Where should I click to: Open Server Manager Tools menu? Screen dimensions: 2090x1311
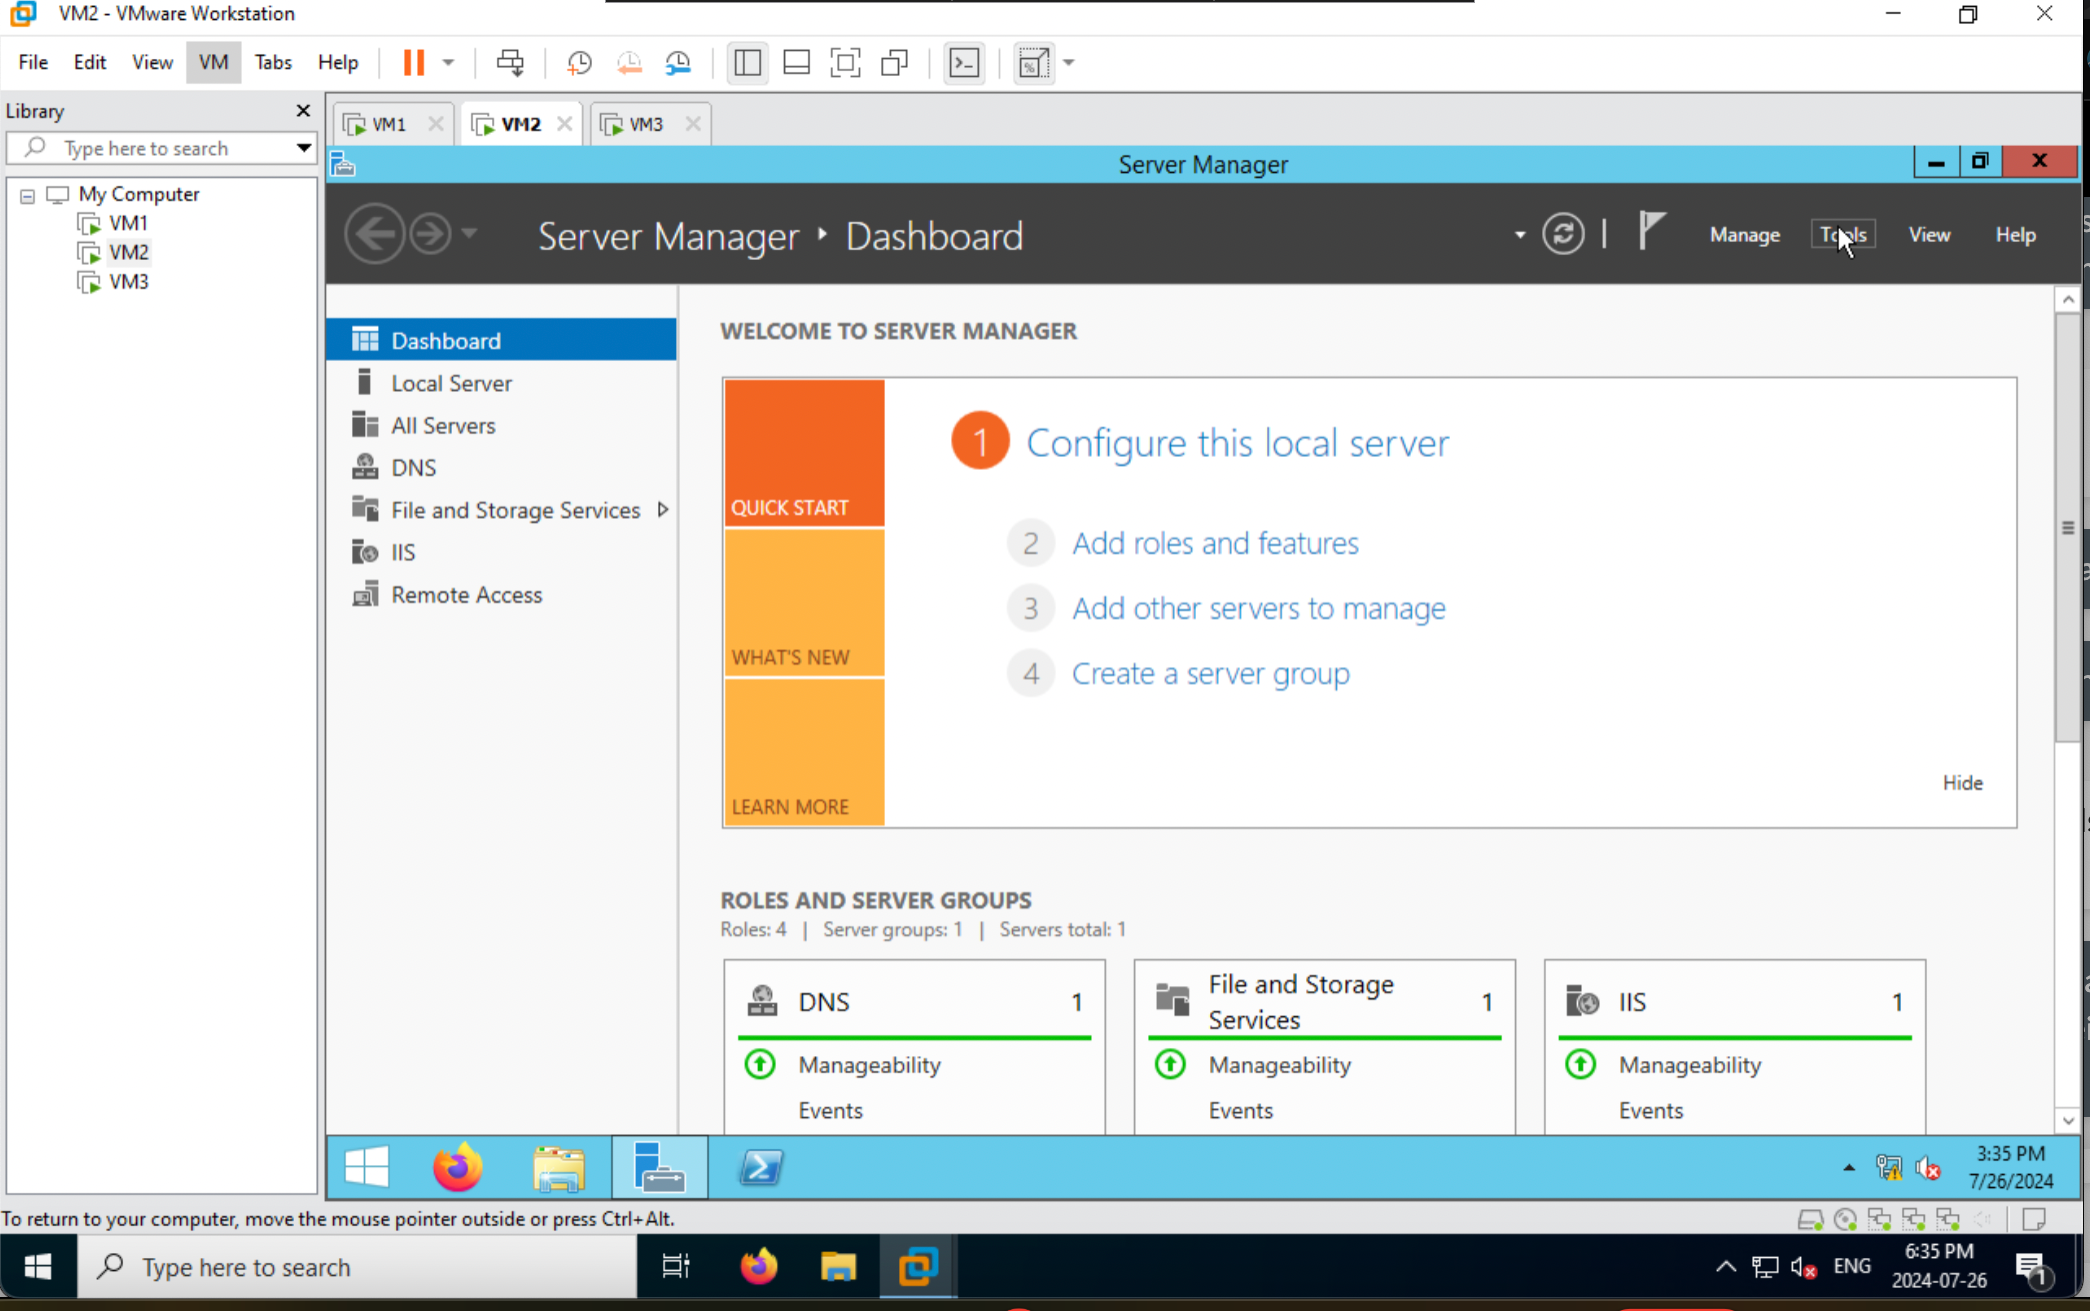(x=1843, y=234)
